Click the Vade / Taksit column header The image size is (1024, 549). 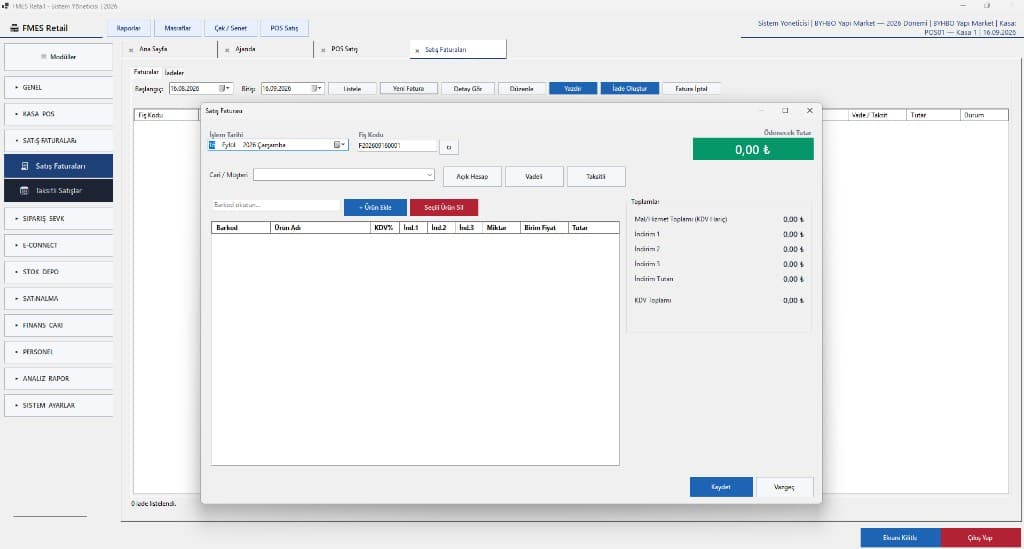pos(877,115)
